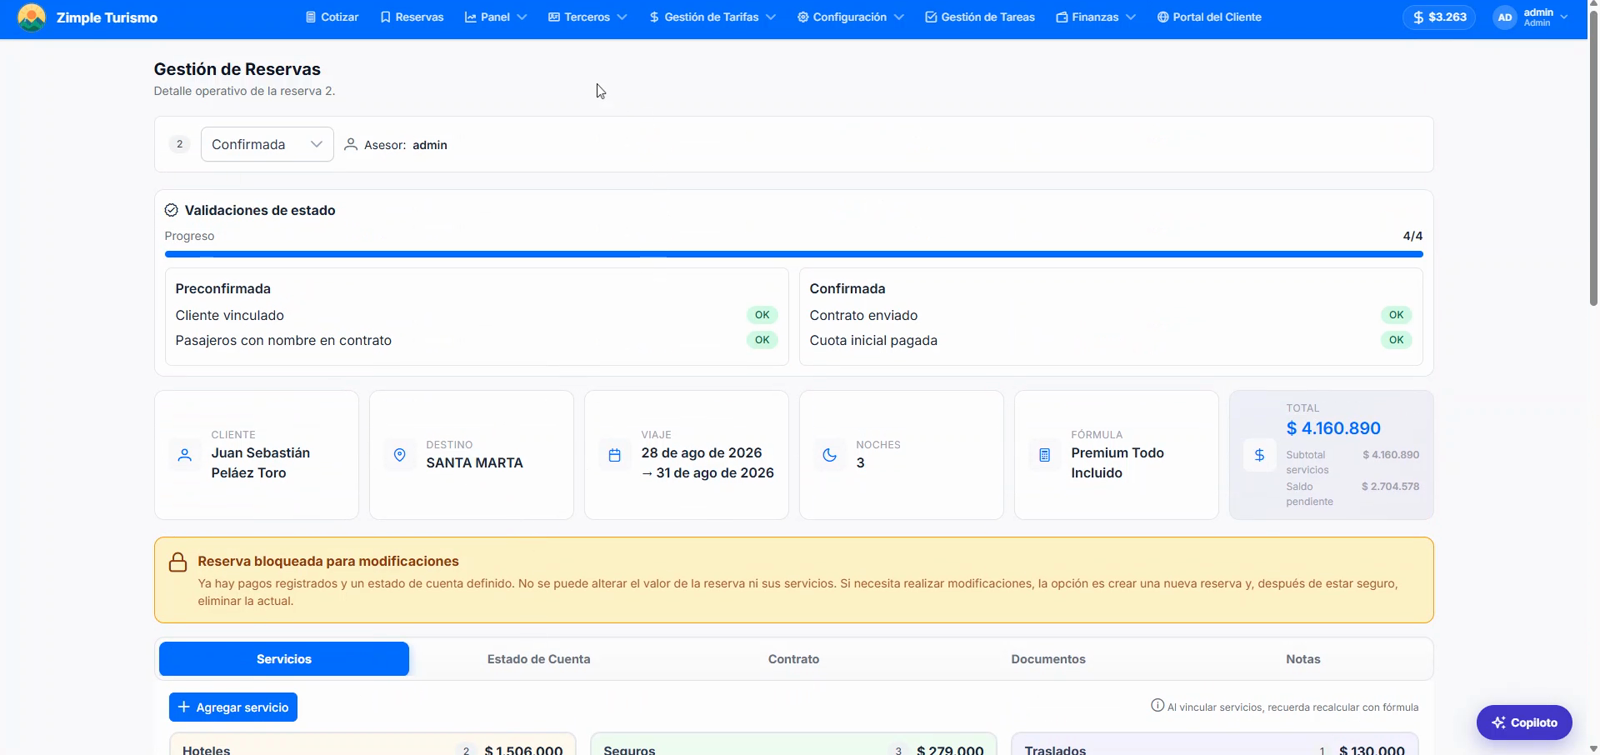Switch to the Contrato tab
1600x755 pixels.
(794, 659)
